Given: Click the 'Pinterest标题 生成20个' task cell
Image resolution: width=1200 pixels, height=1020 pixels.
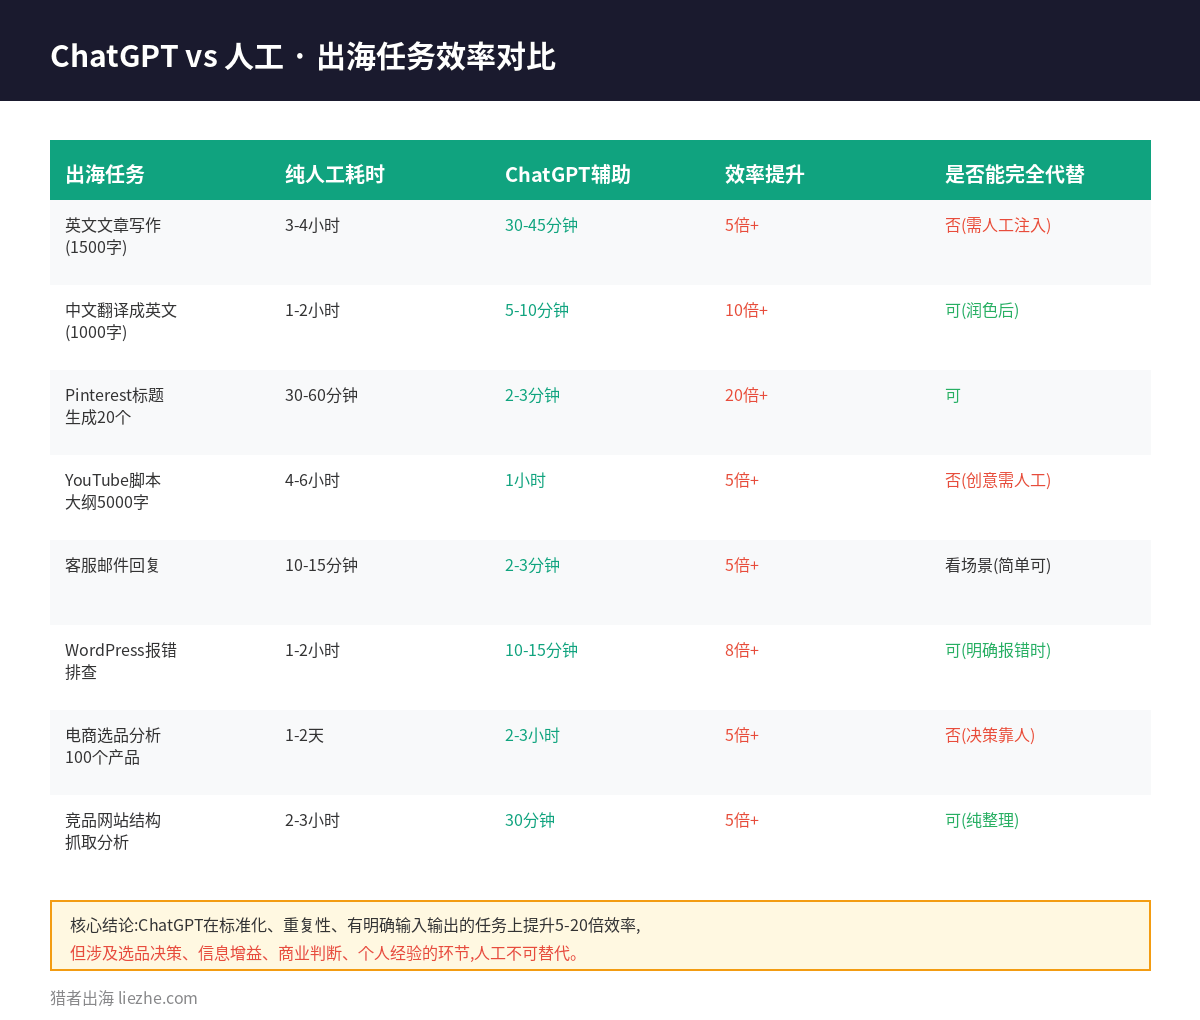Looking at the screenshot, I should pos(115,406).
